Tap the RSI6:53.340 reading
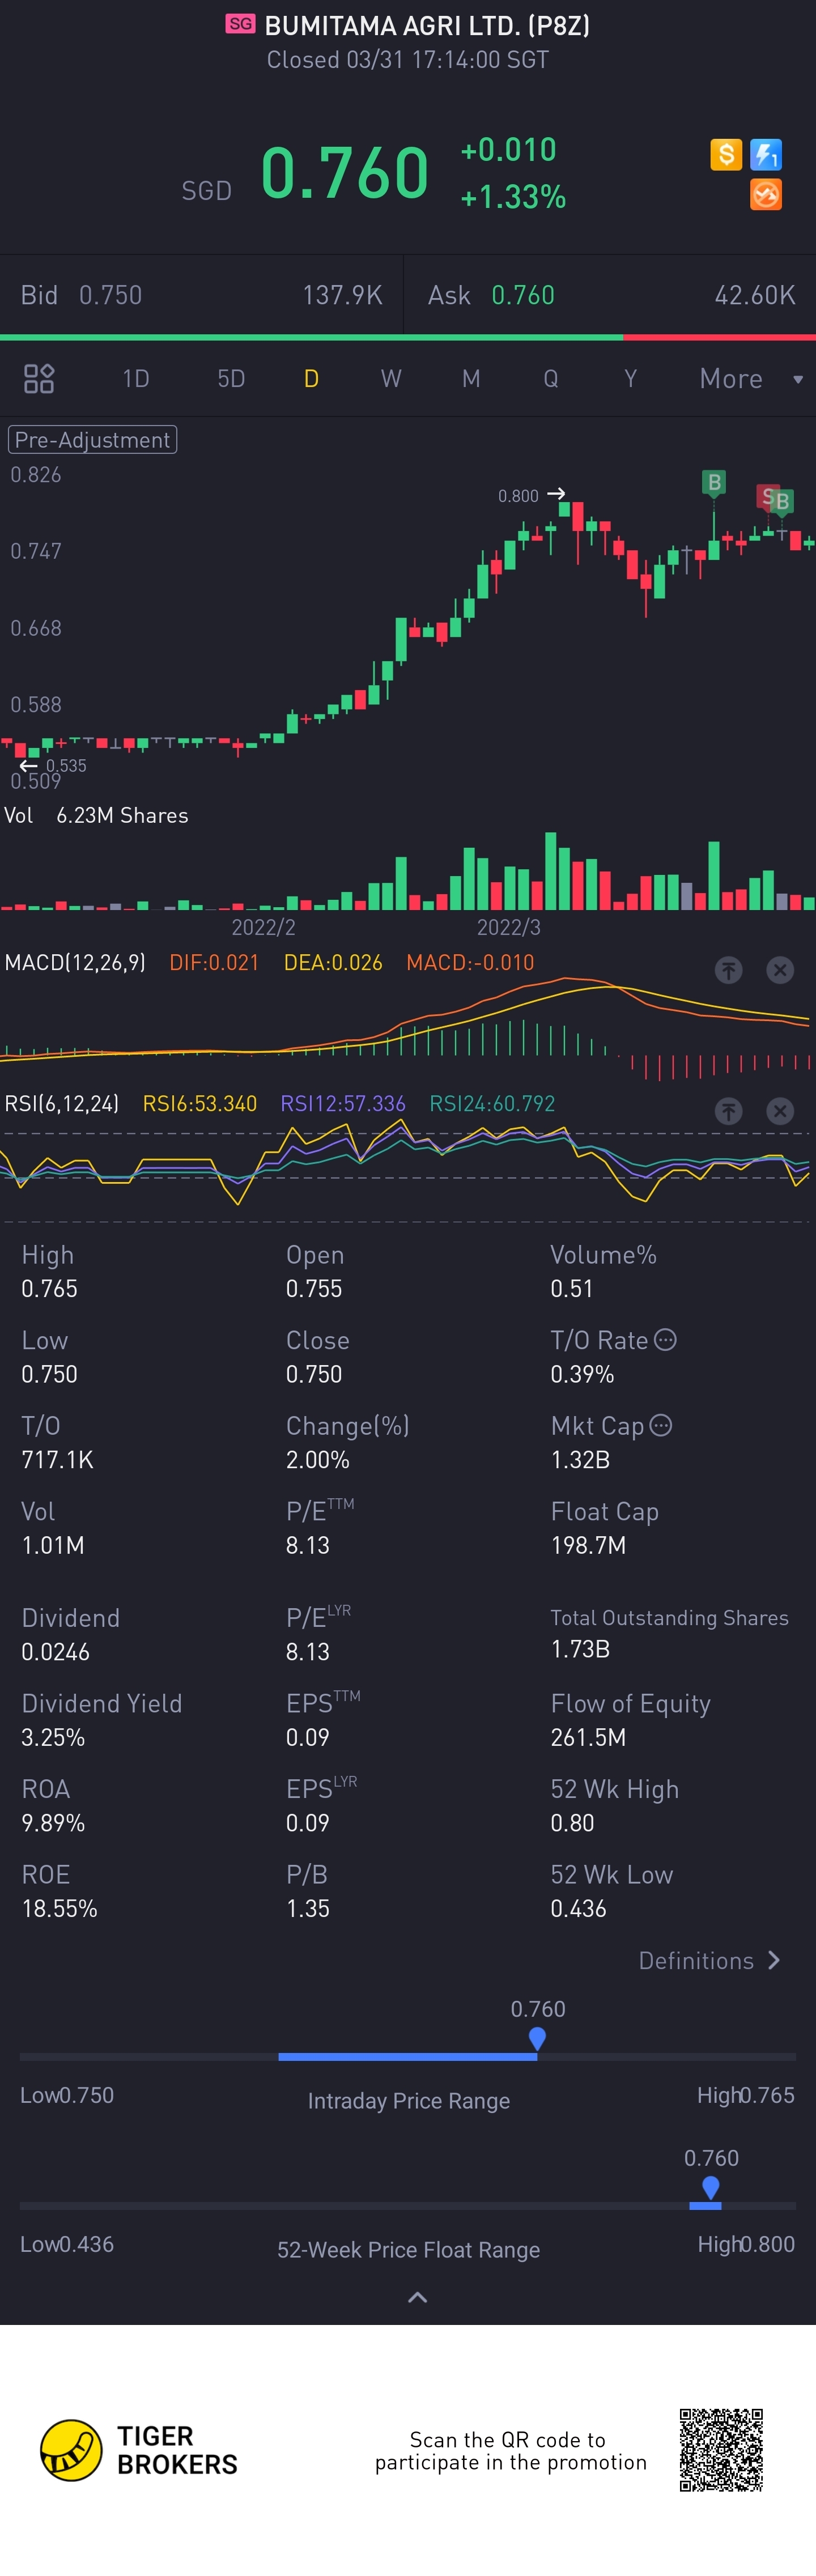 pos(200,1104)
